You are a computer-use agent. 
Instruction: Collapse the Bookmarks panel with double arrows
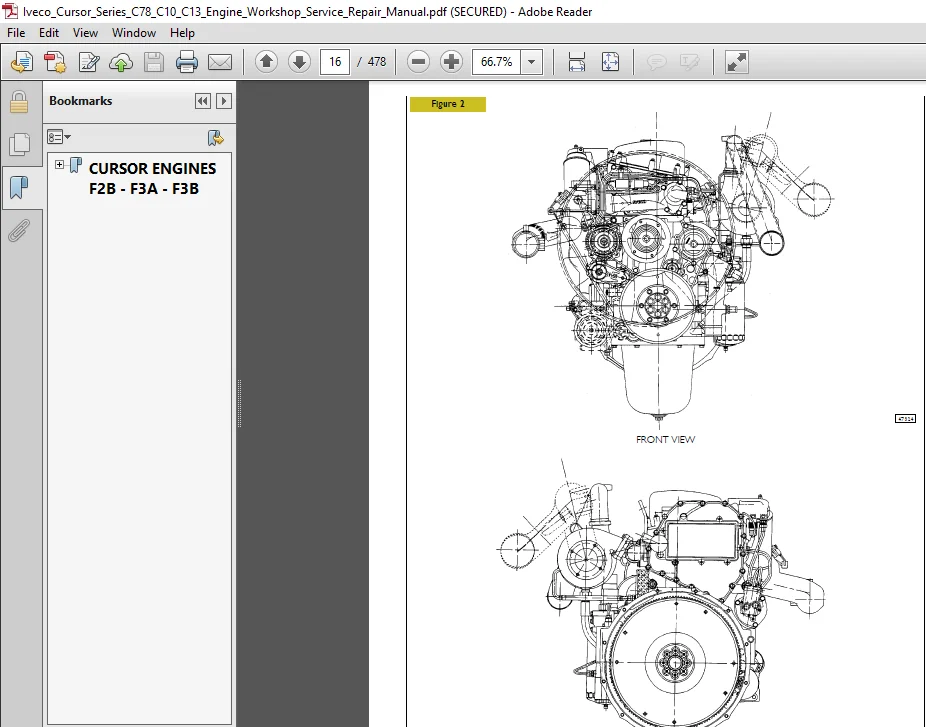point(203,101)
